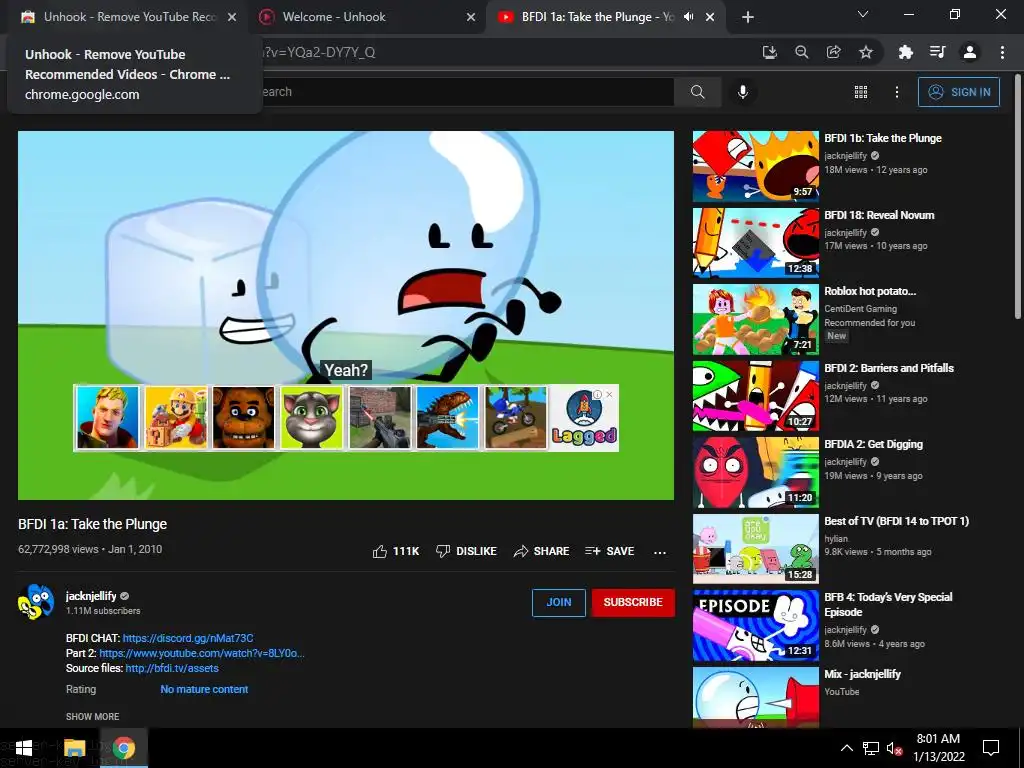This screenshot has height=768, width=1024.
Task: Click SAVE to add to playlist
Action: (609, 551)
